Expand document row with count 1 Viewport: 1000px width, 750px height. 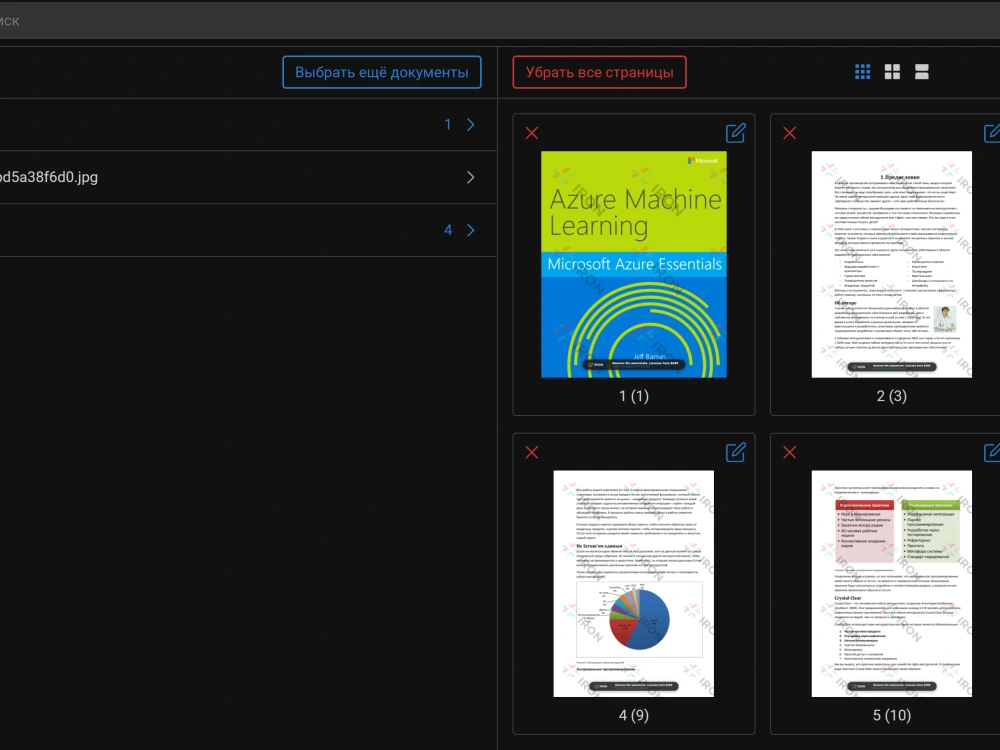click(x=471, y=124)
